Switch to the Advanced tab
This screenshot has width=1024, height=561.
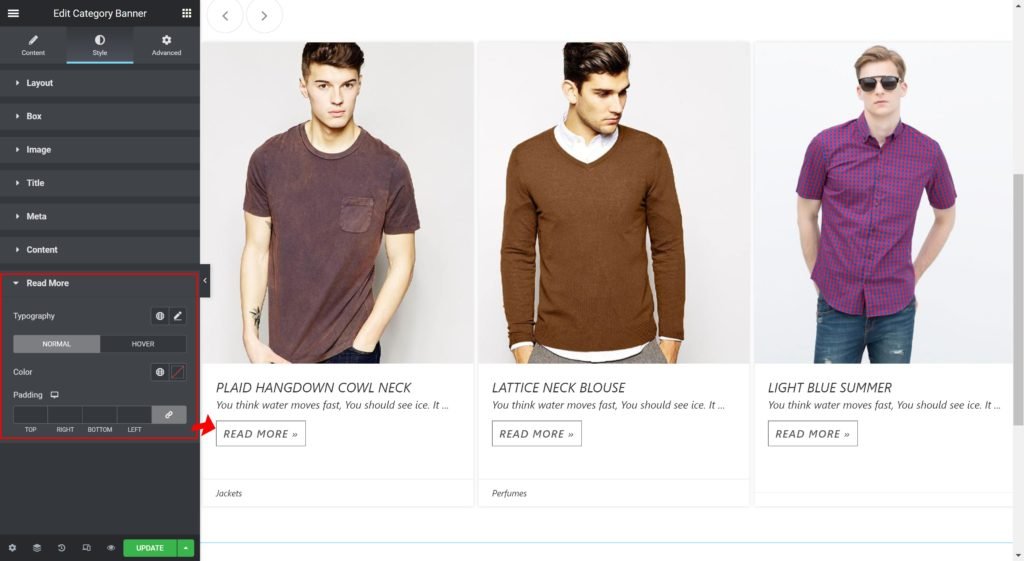tap(166, 45)
